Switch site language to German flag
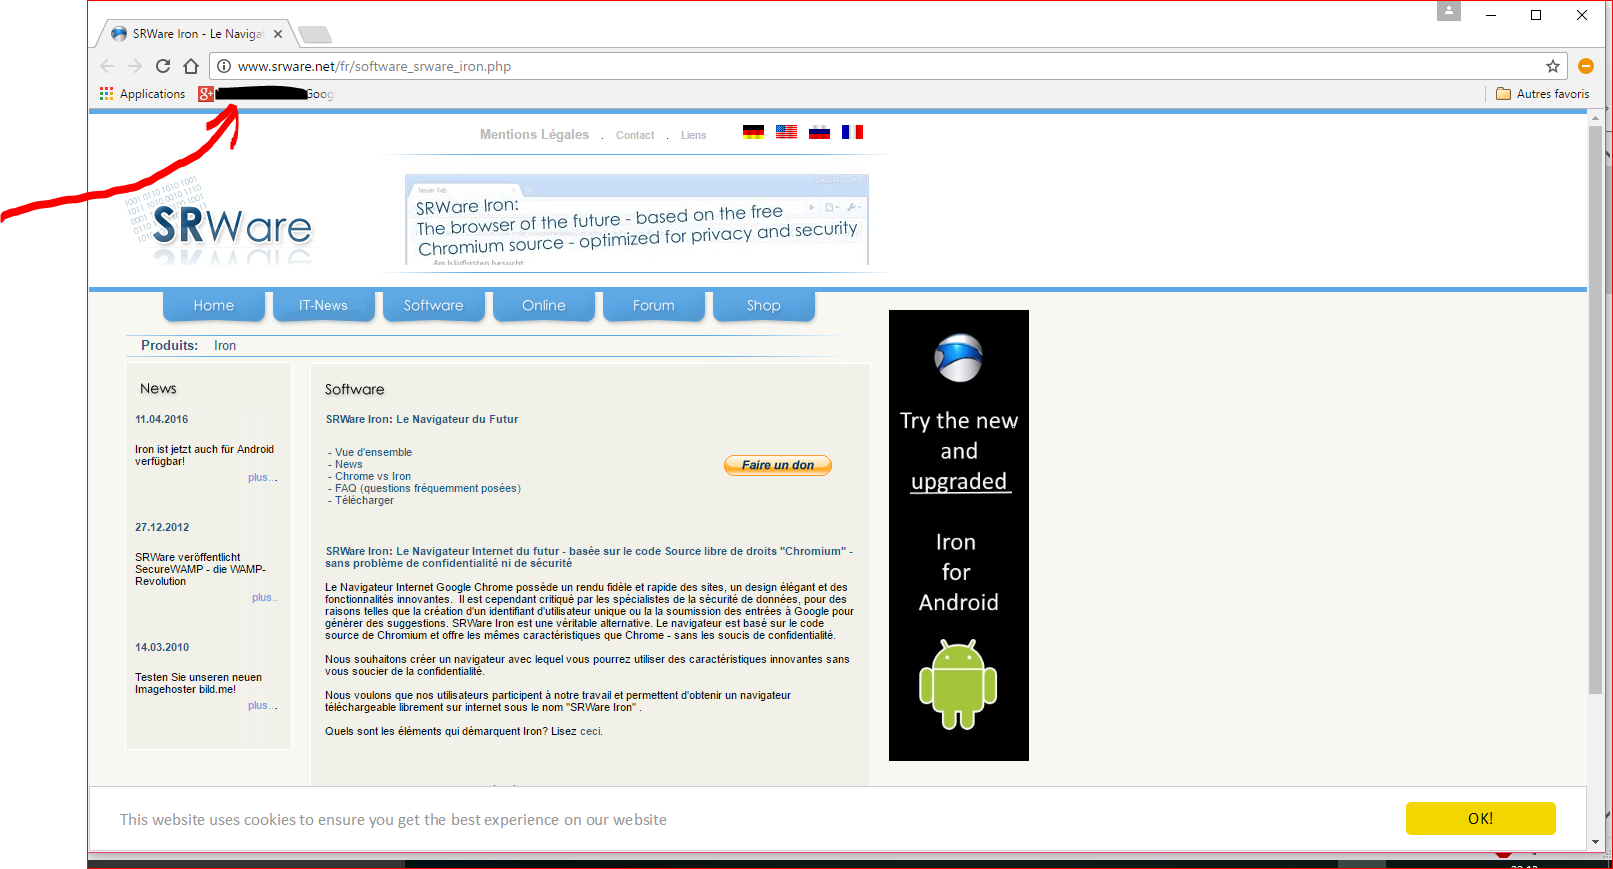The height and width of the screenshot is (869, 1613). [753, 132]
